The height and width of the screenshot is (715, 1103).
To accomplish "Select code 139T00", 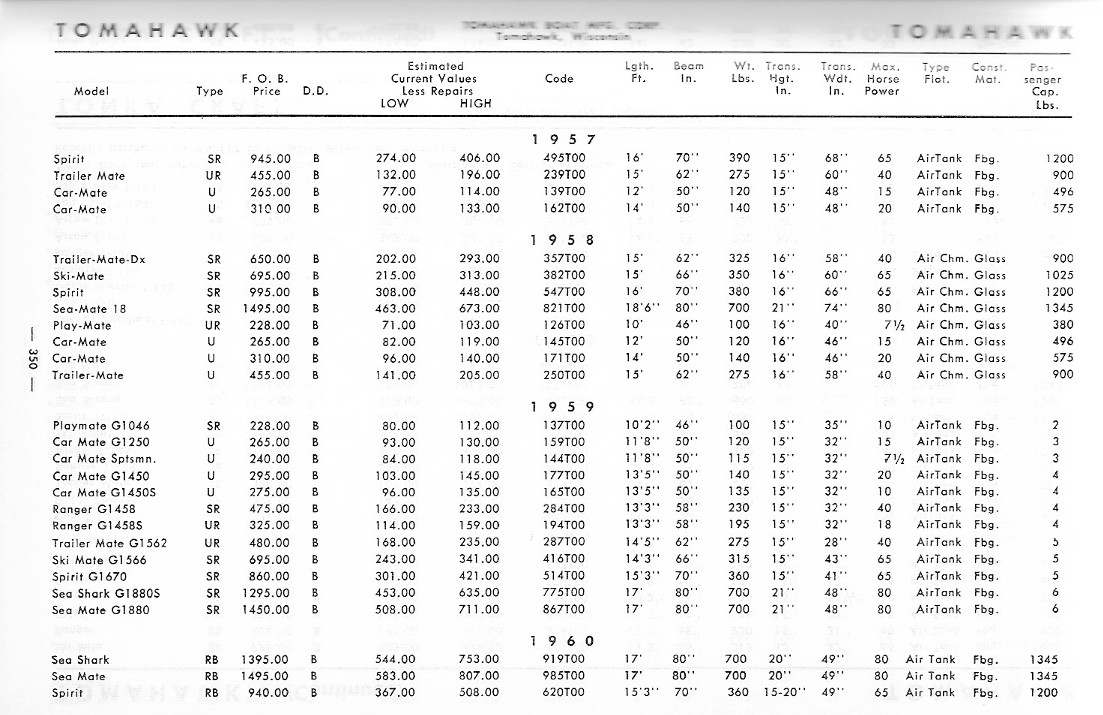I will (x=564, y=192).
